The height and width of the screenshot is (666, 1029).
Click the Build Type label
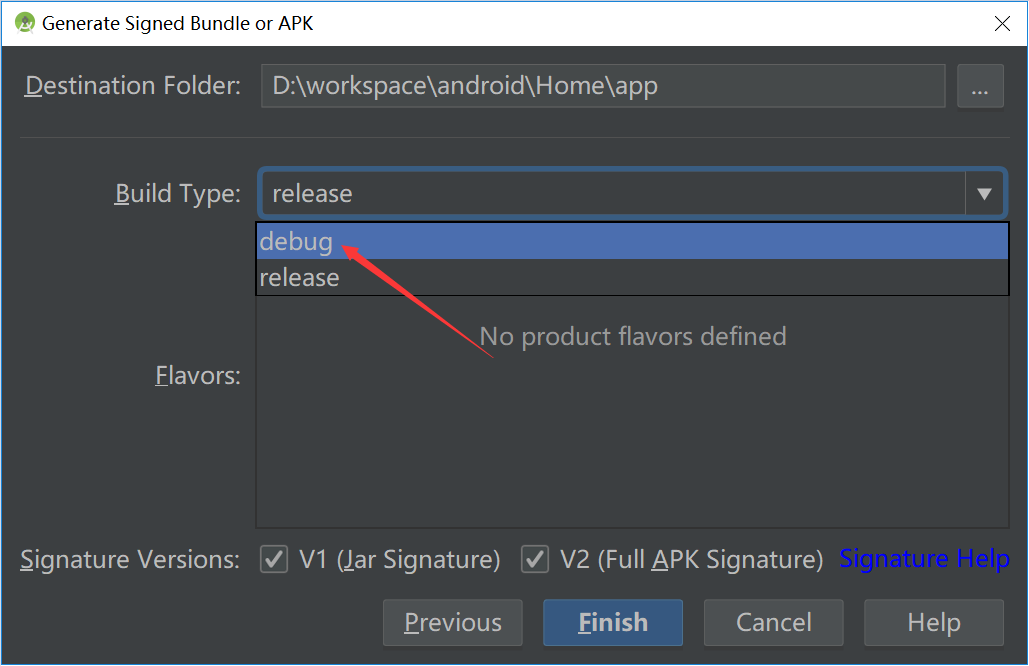178,193
